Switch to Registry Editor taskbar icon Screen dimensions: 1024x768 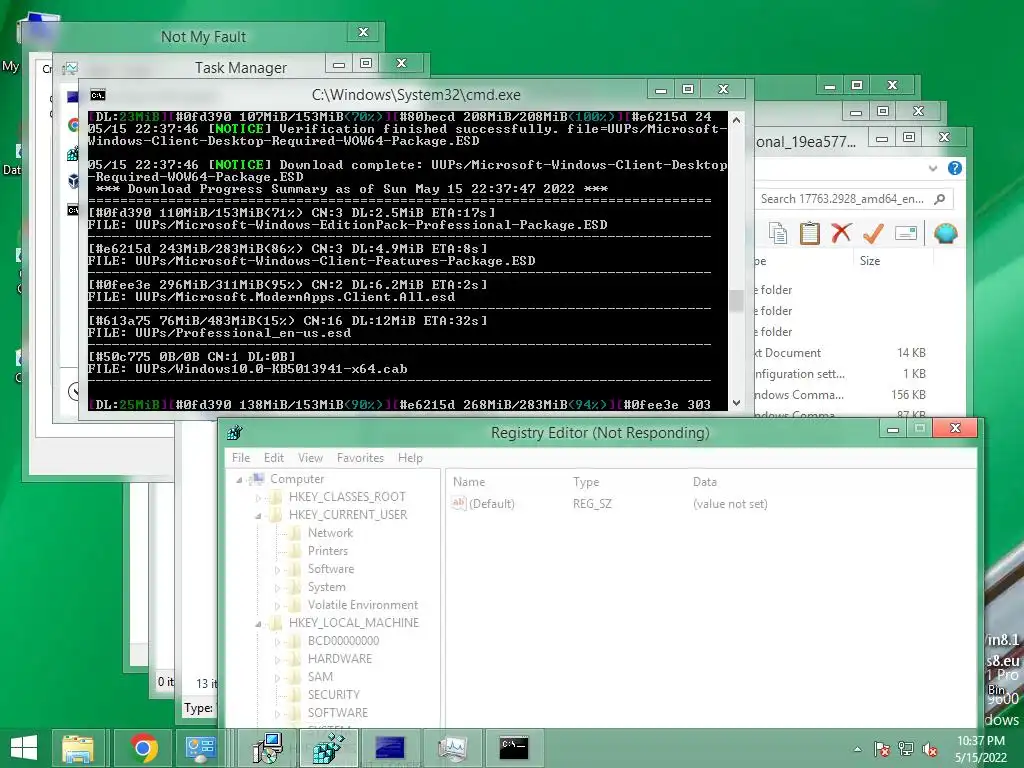328,748
